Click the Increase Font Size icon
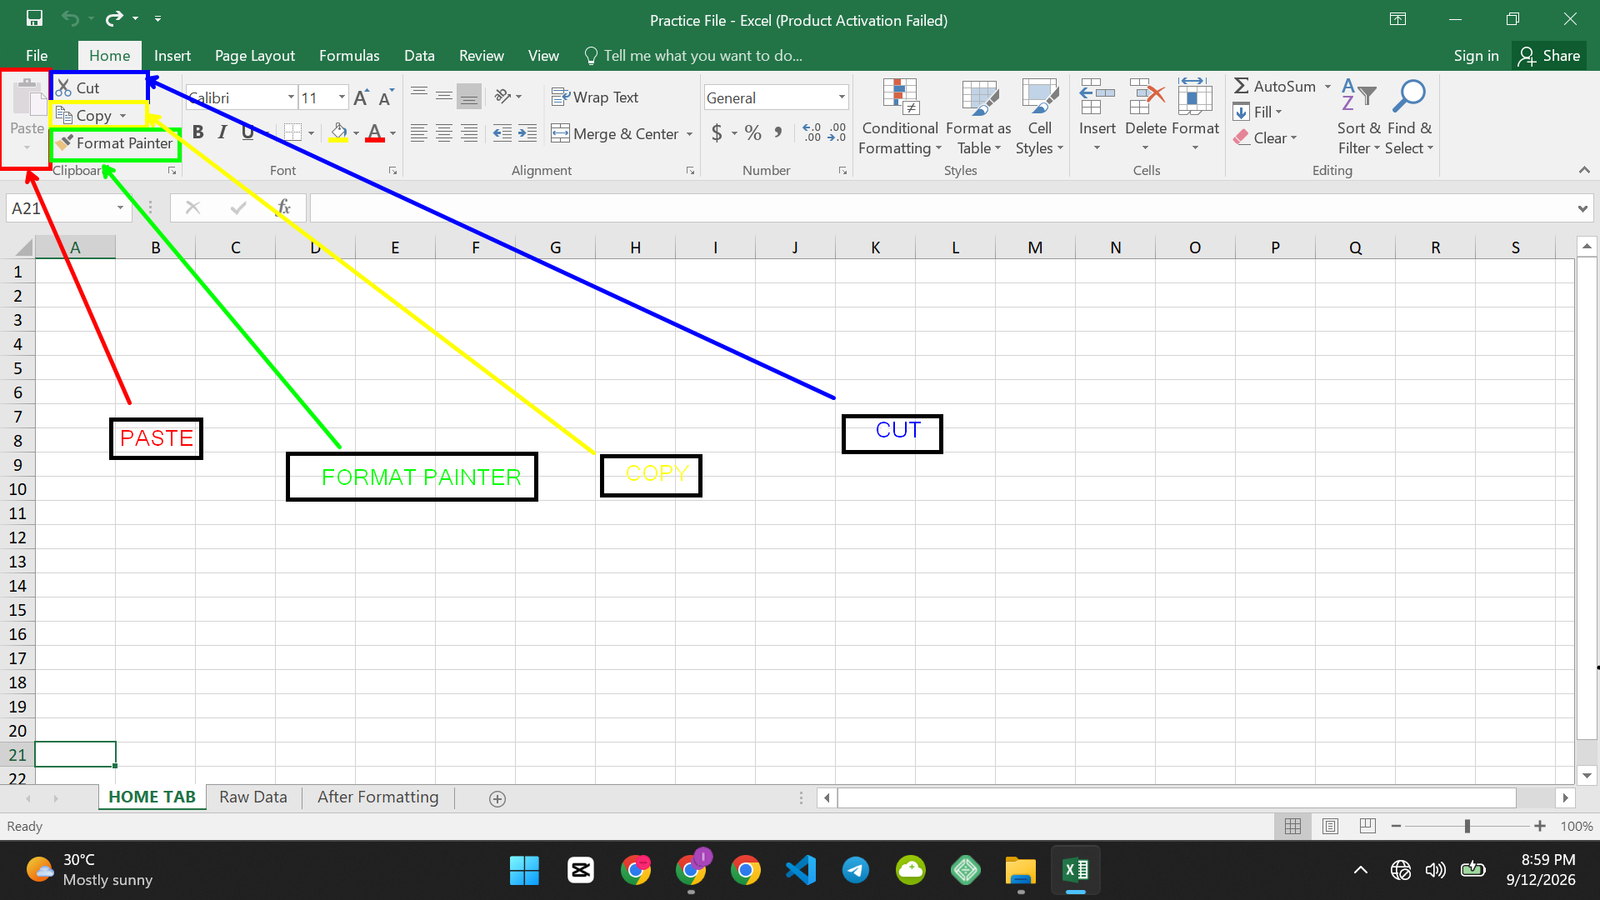Viewport: 1600px width, 900px height. pyautogui.click(x=361, y=98)
